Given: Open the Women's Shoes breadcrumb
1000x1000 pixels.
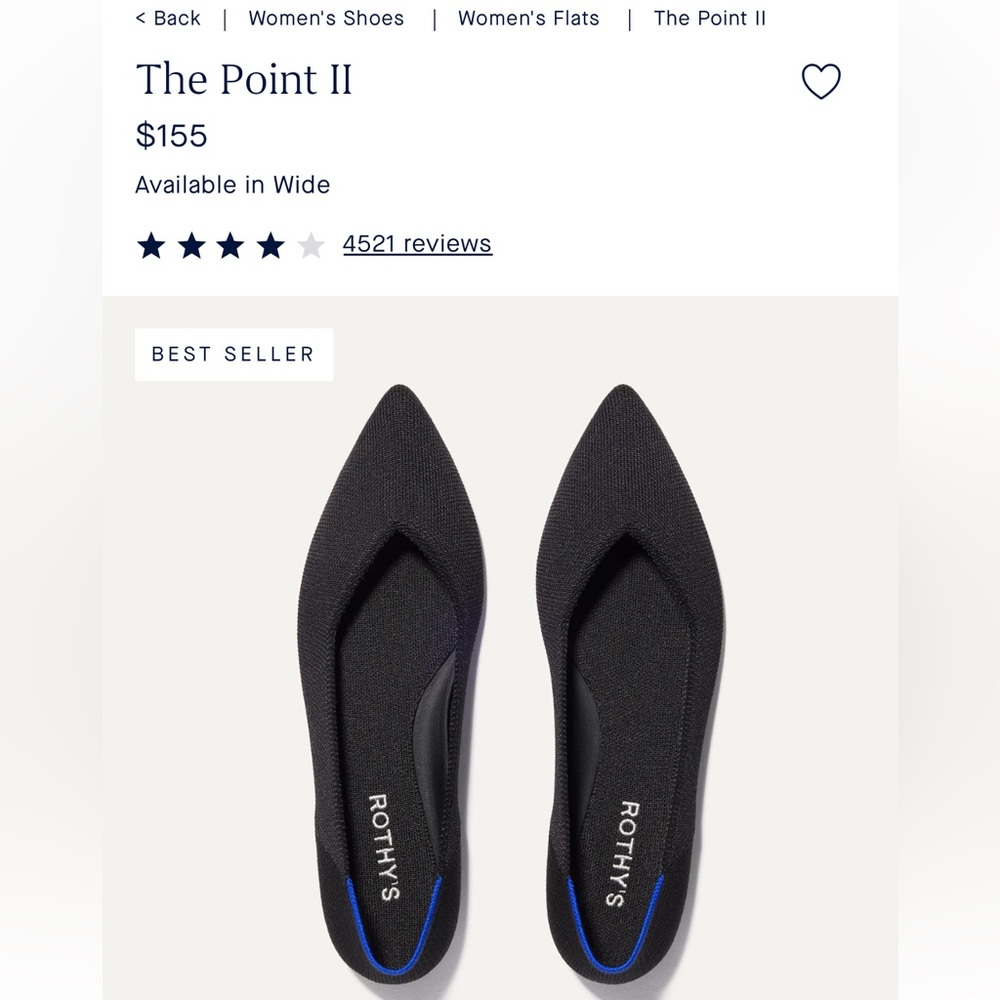Looking at the screenshot, I should pyautogui.click(x=325, y=18).
